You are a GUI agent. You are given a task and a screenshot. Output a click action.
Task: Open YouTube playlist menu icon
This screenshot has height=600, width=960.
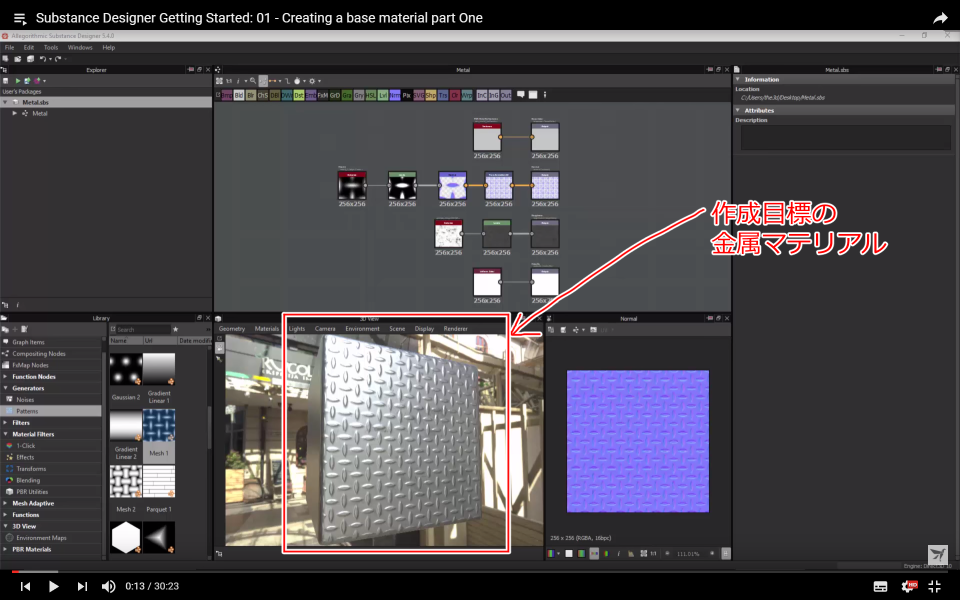[20, 18]
